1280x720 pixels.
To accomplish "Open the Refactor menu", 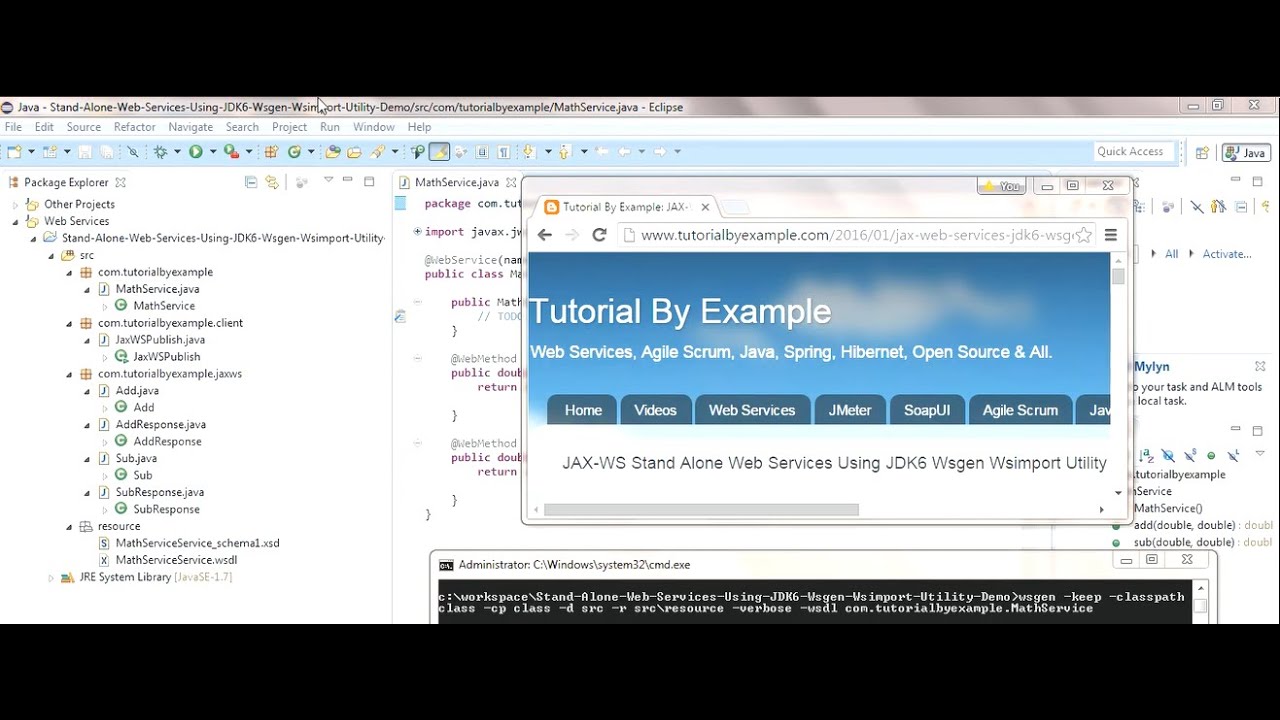I will (135, 127).
